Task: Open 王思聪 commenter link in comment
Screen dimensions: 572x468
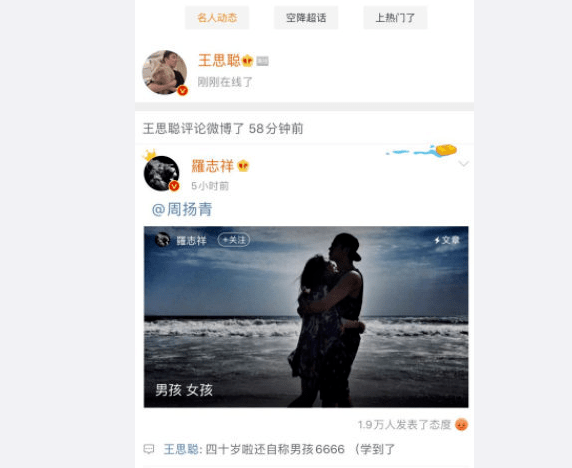Action: (181, 449)
